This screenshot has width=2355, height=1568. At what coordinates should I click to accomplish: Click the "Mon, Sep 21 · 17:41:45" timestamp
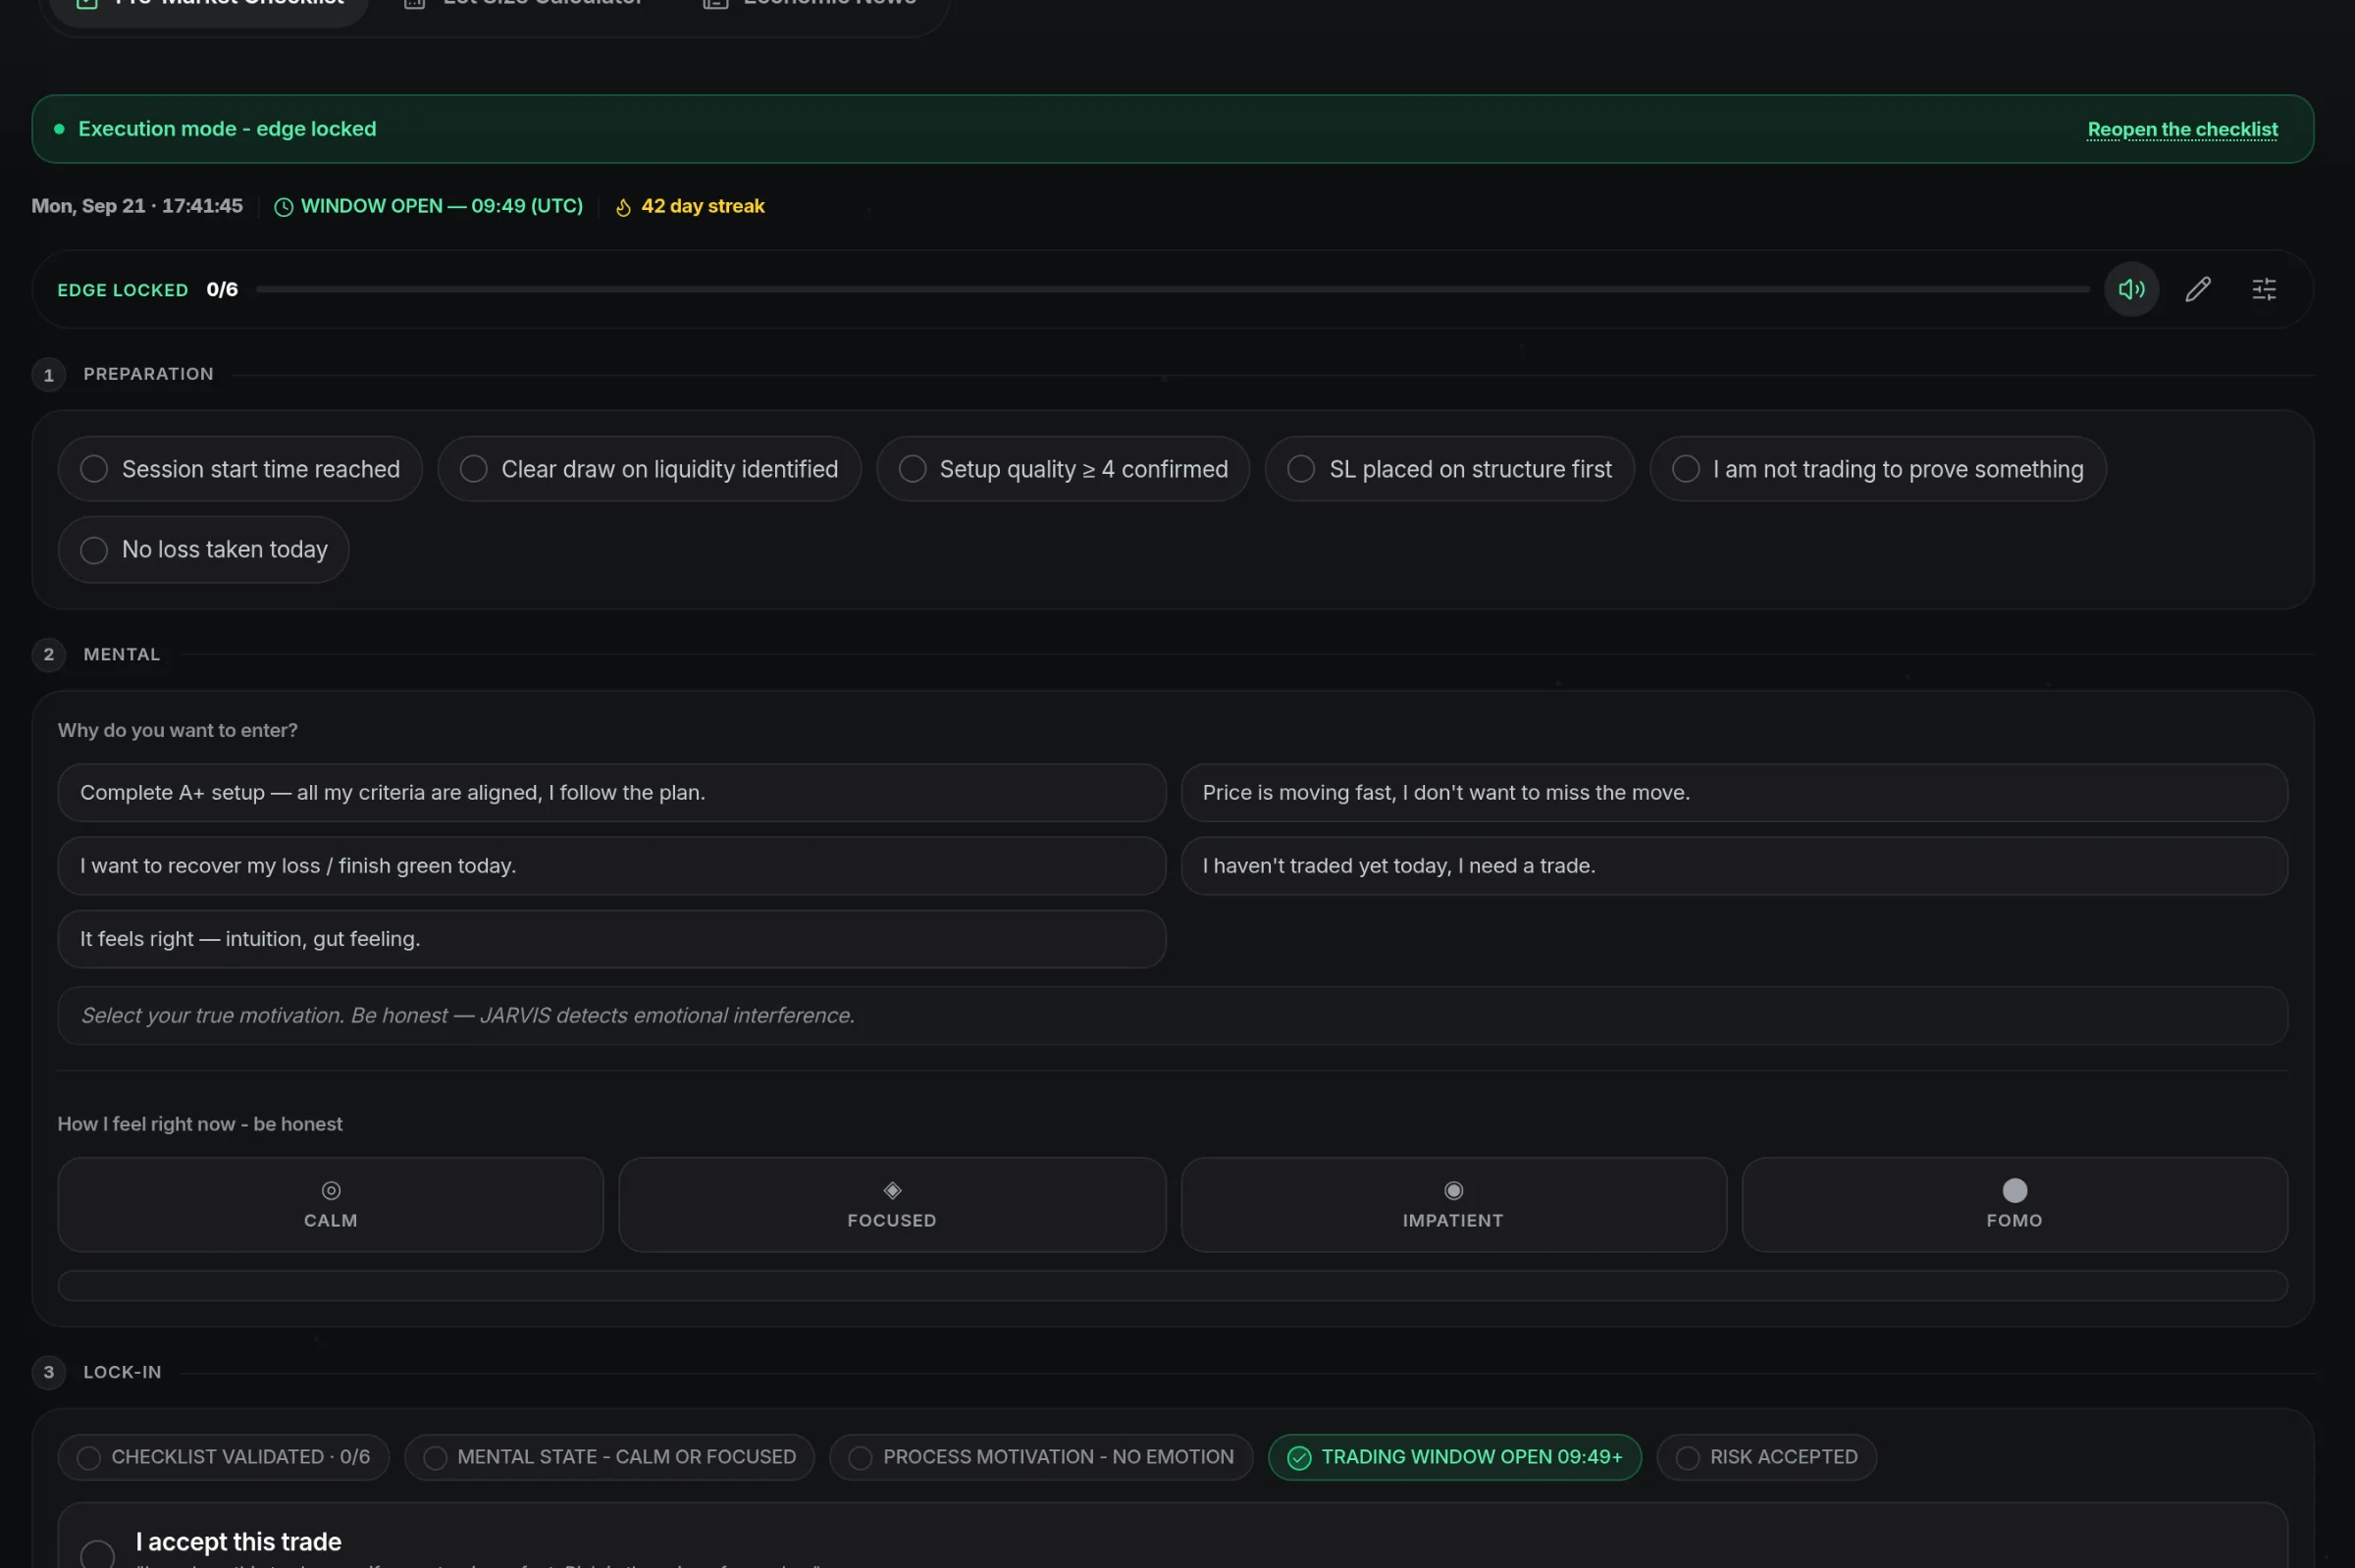(x=137, y=206)
